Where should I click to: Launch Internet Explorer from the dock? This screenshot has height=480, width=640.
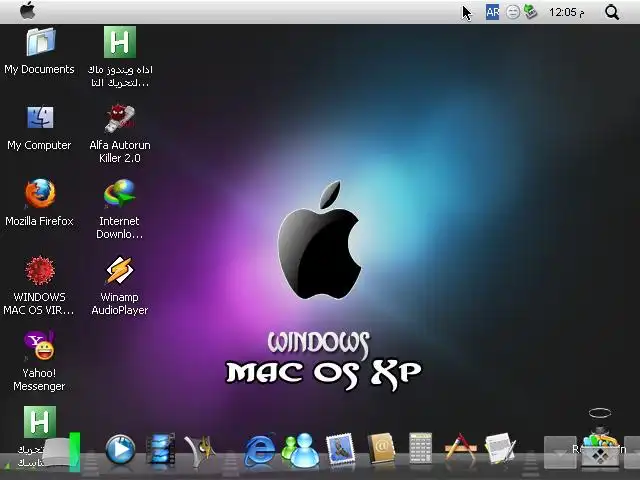pos(260,450)
